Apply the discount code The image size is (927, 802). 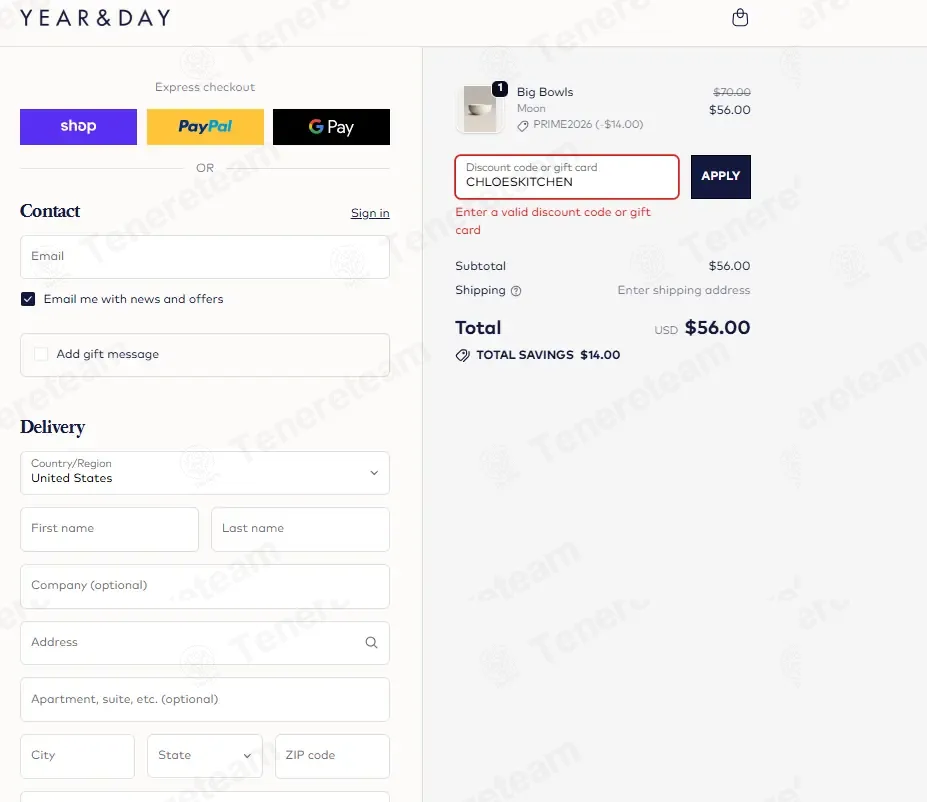(721, 177)
